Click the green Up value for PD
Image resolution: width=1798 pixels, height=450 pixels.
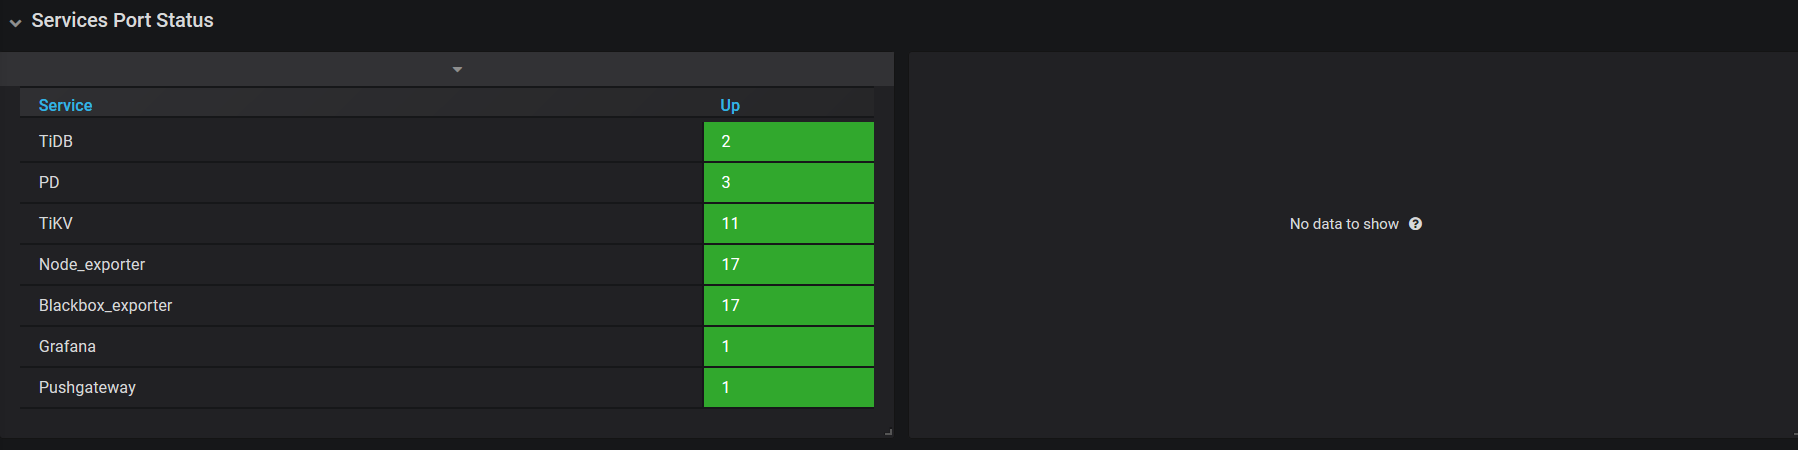coord(788,182)
